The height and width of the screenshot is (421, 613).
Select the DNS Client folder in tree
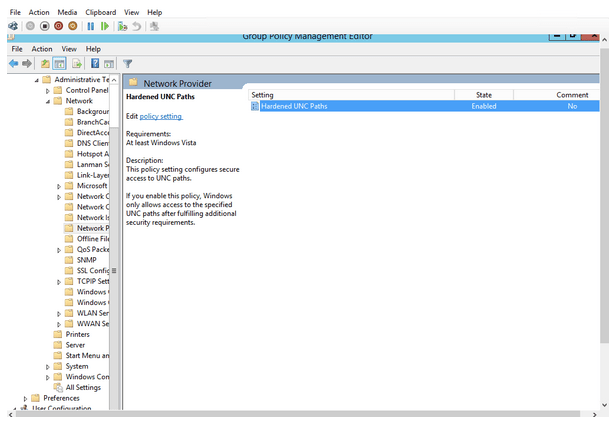point(87,143)
